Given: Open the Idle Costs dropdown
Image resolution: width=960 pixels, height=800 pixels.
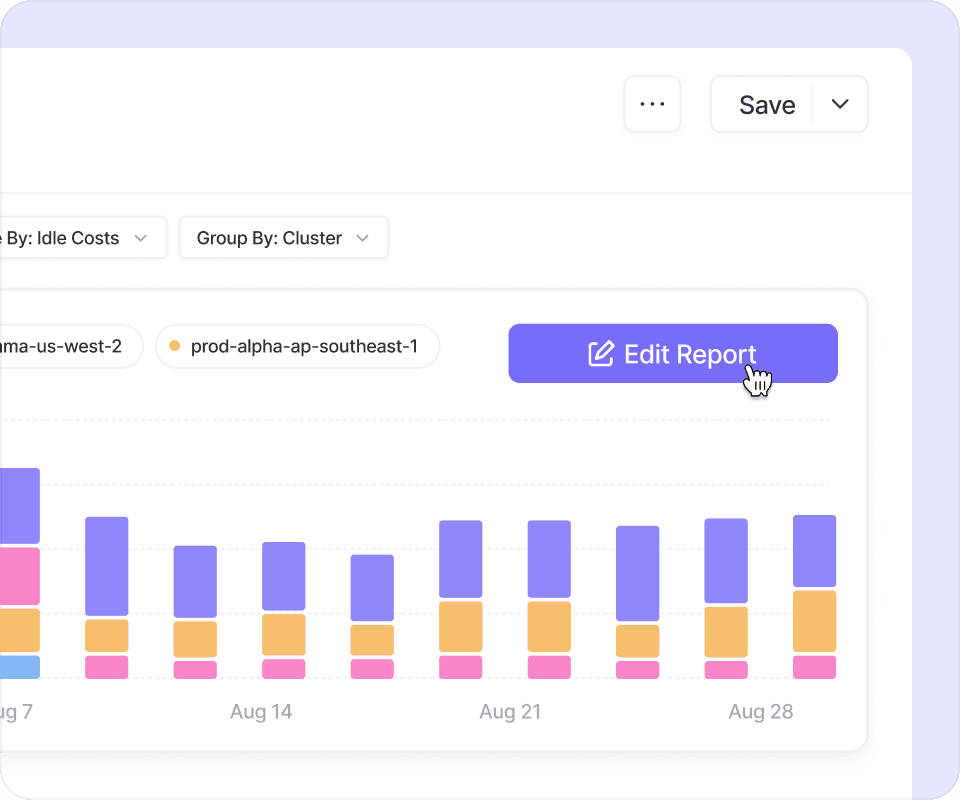Looking at the screenshot, I should click(x=82, y=238).
